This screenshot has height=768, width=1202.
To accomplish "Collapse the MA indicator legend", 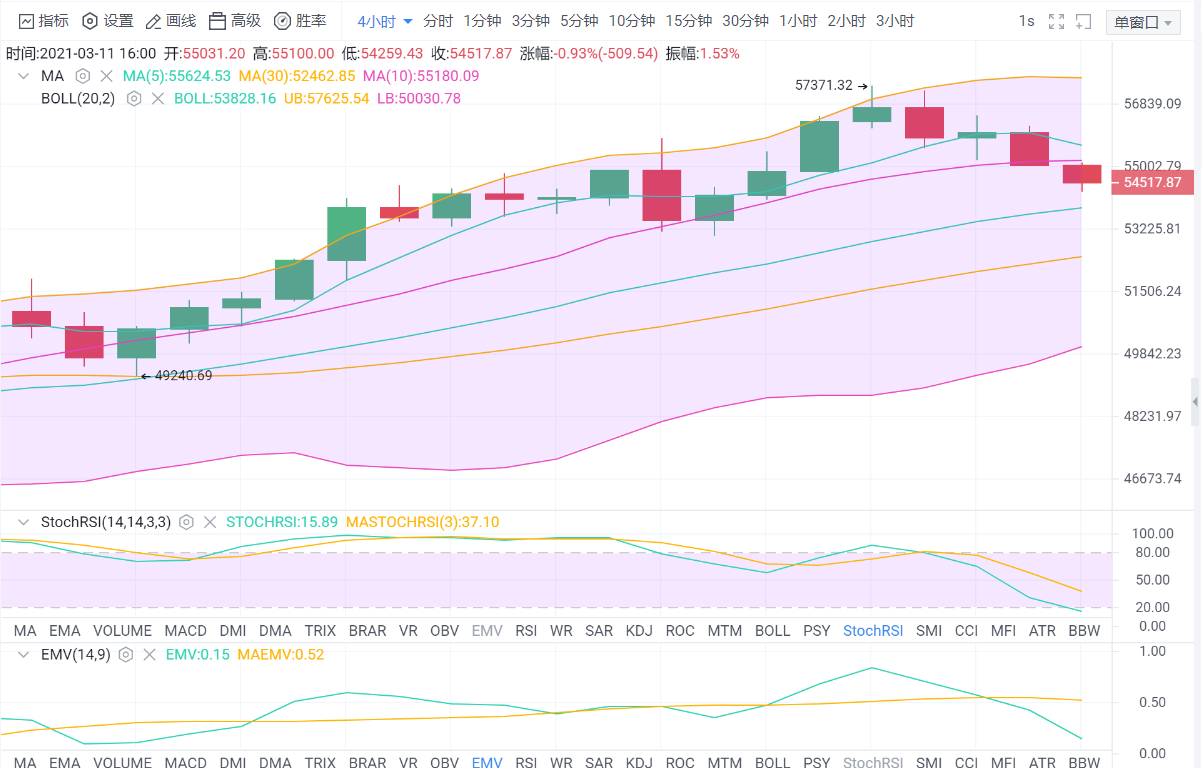I will [x=25, y=76].
